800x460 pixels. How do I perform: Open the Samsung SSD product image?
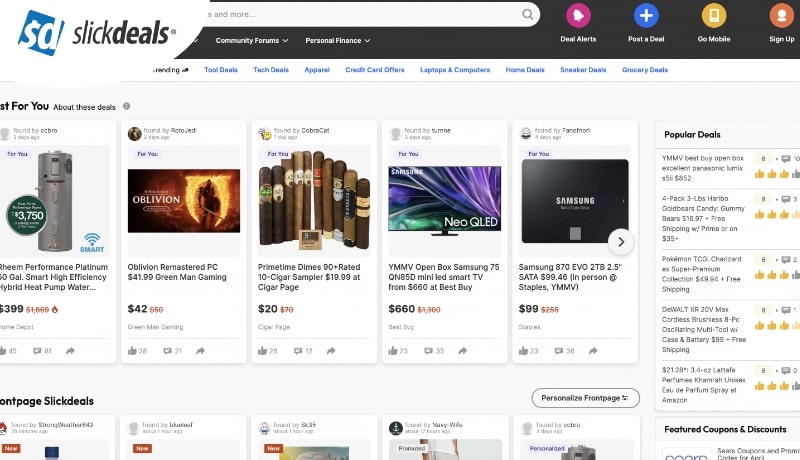[575, 200]
